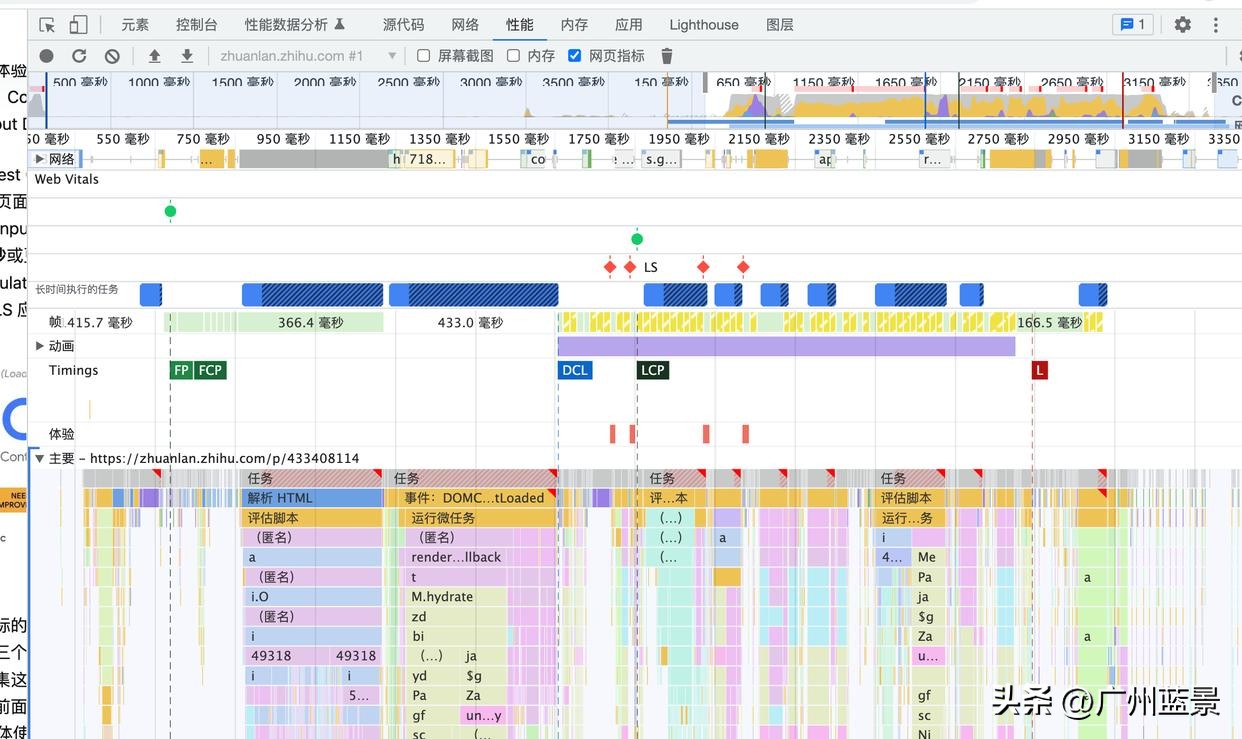The width and height of the screenshot is (1242, 739).
Task: Open DevTools settings with the gear icon
Action: 1182,24
